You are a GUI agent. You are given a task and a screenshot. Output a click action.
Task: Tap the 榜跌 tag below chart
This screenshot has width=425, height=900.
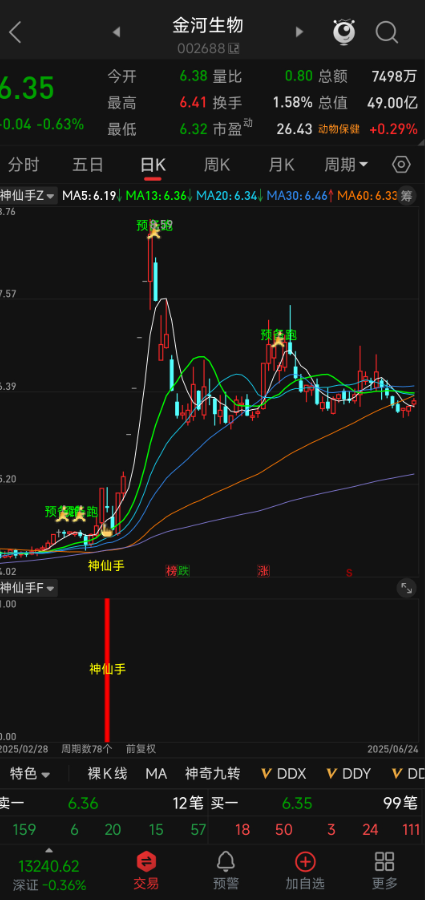tap(177, 571)
